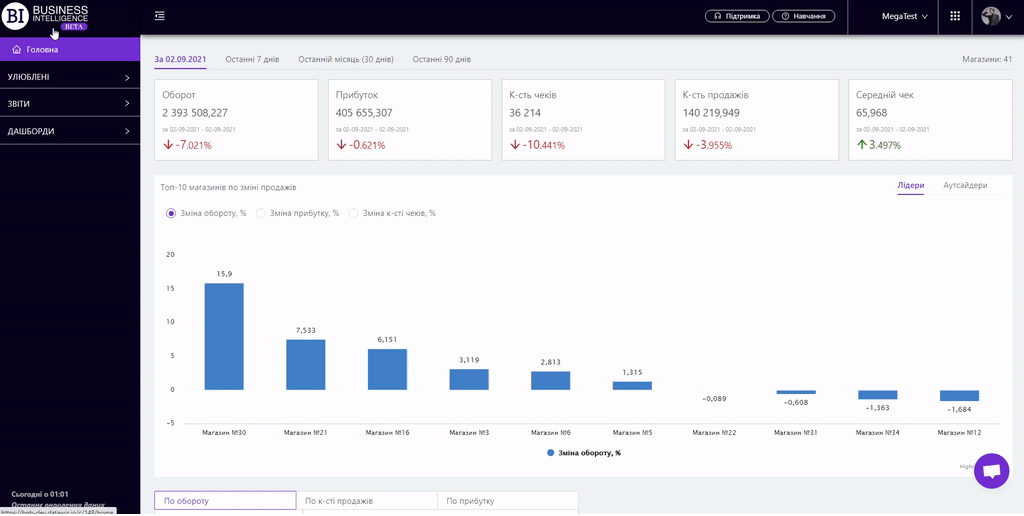Click the home icon beside Головна
The height and width of the screenshot is (516, 1024).
[x=17, y=49]
